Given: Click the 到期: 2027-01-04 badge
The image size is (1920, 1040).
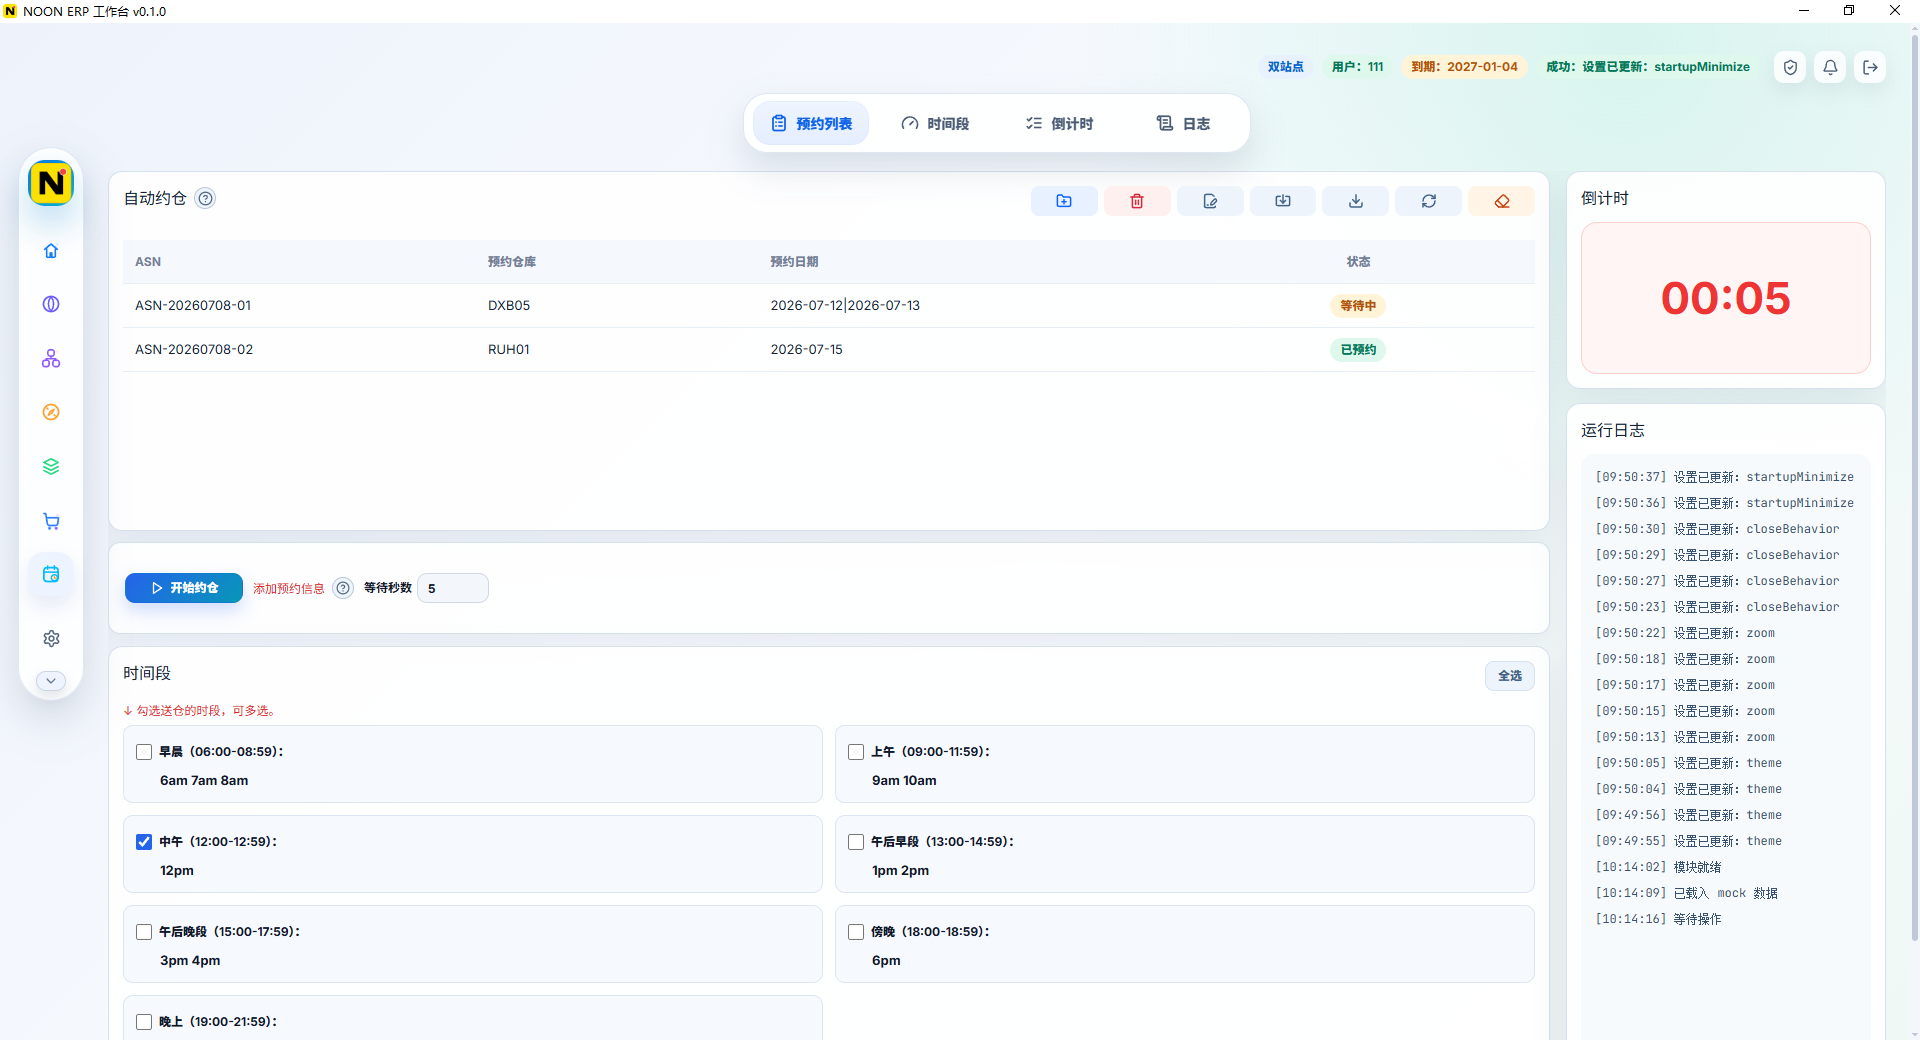Looking at the screenshot, I should (1464, 67).
